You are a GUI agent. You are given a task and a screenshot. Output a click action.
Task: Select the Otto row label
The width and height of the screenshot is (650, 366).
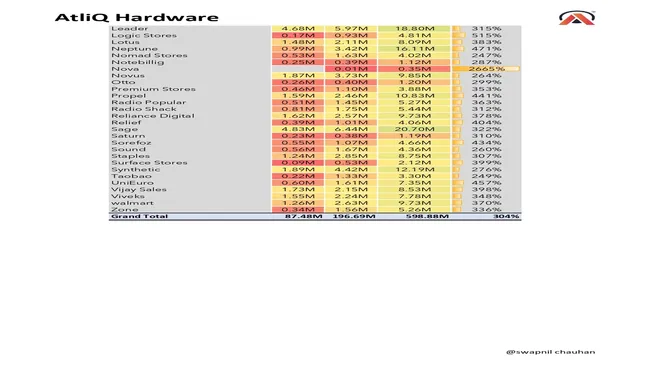coord(123,82)
